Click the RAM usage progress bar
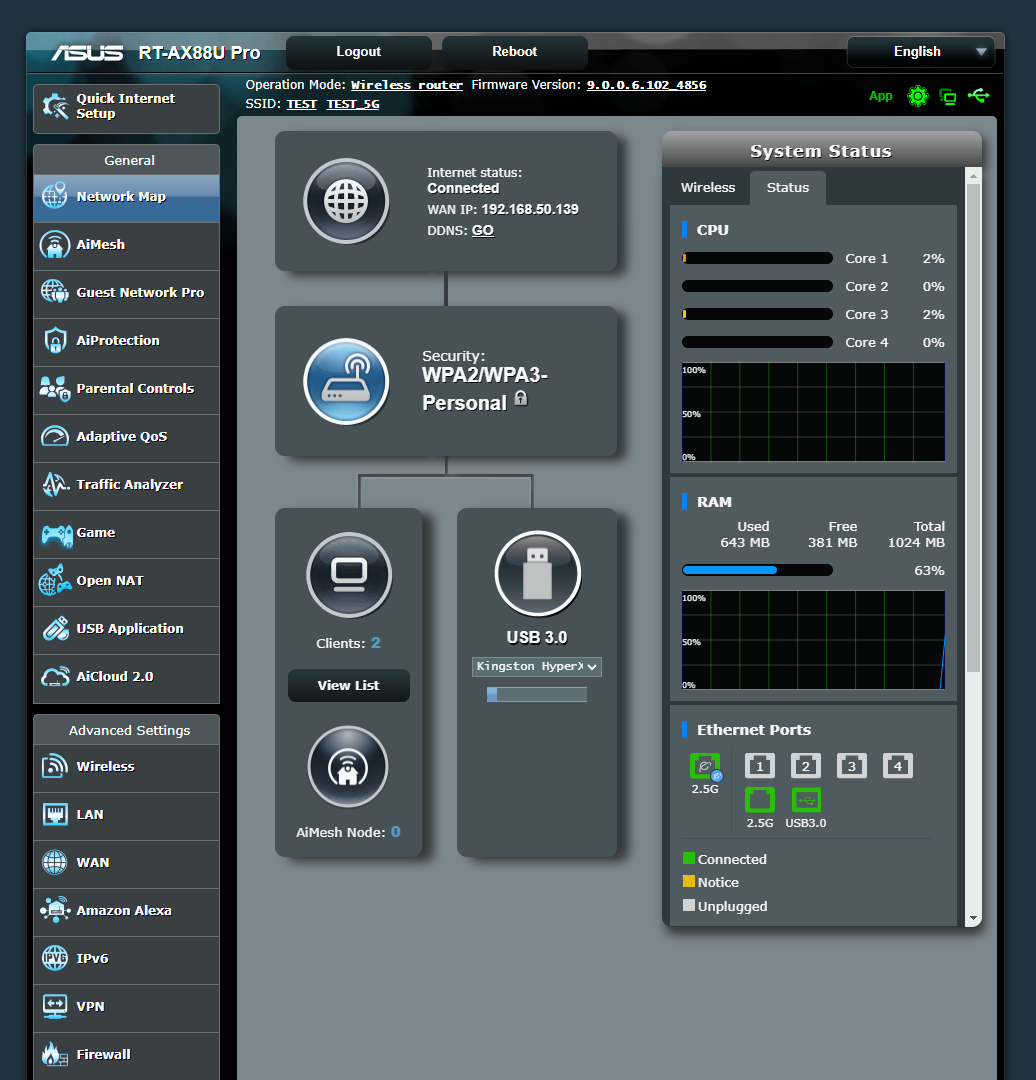This screenshot has height=1080, width=1036. pos(757,570)
